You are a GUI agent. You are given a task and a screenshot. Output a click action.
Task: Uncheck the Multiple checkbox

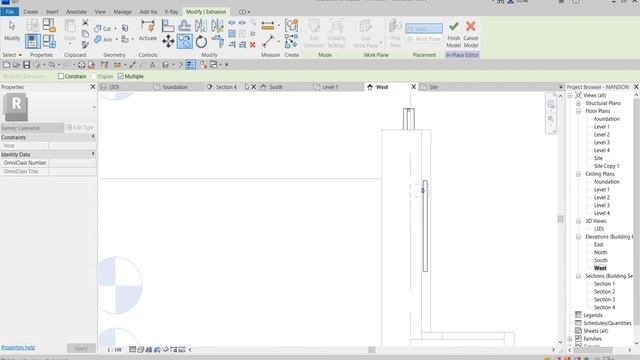(x=120, y=76)
